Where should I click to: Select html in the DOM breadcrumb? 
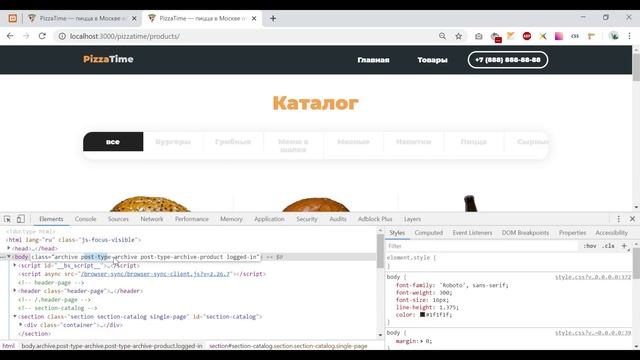click(x=8, y=346)
